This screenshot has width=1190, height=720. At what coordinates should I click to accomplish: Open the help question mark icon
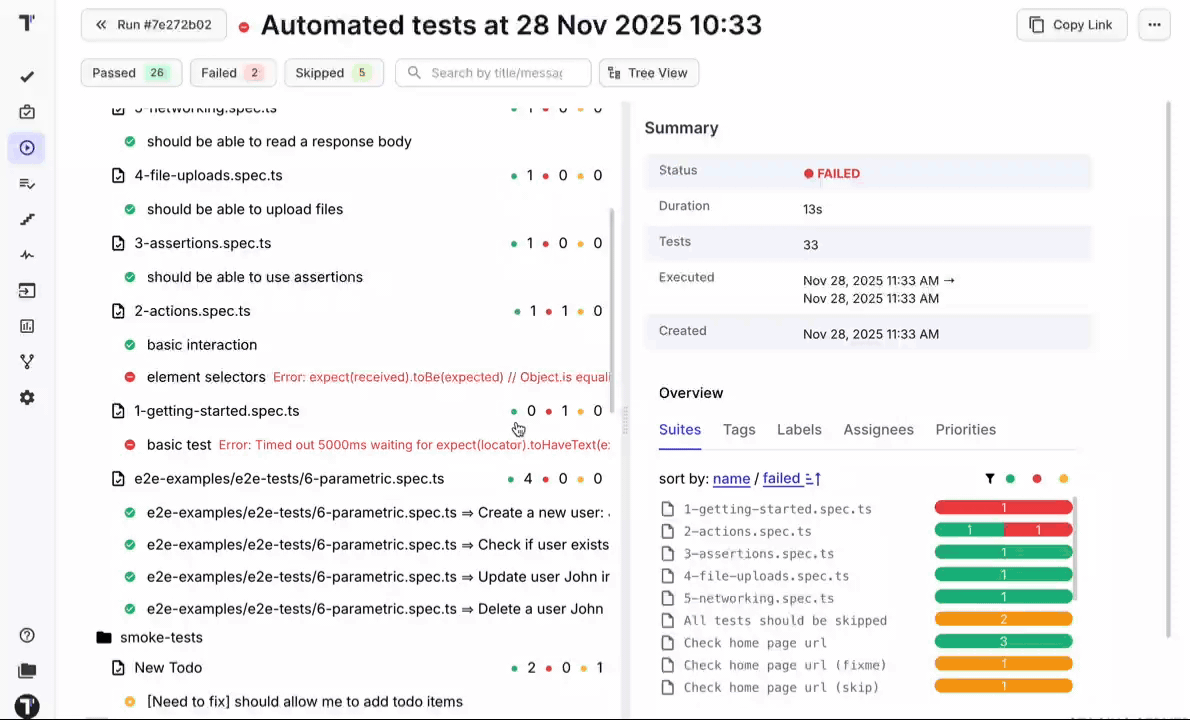point(27,636)
